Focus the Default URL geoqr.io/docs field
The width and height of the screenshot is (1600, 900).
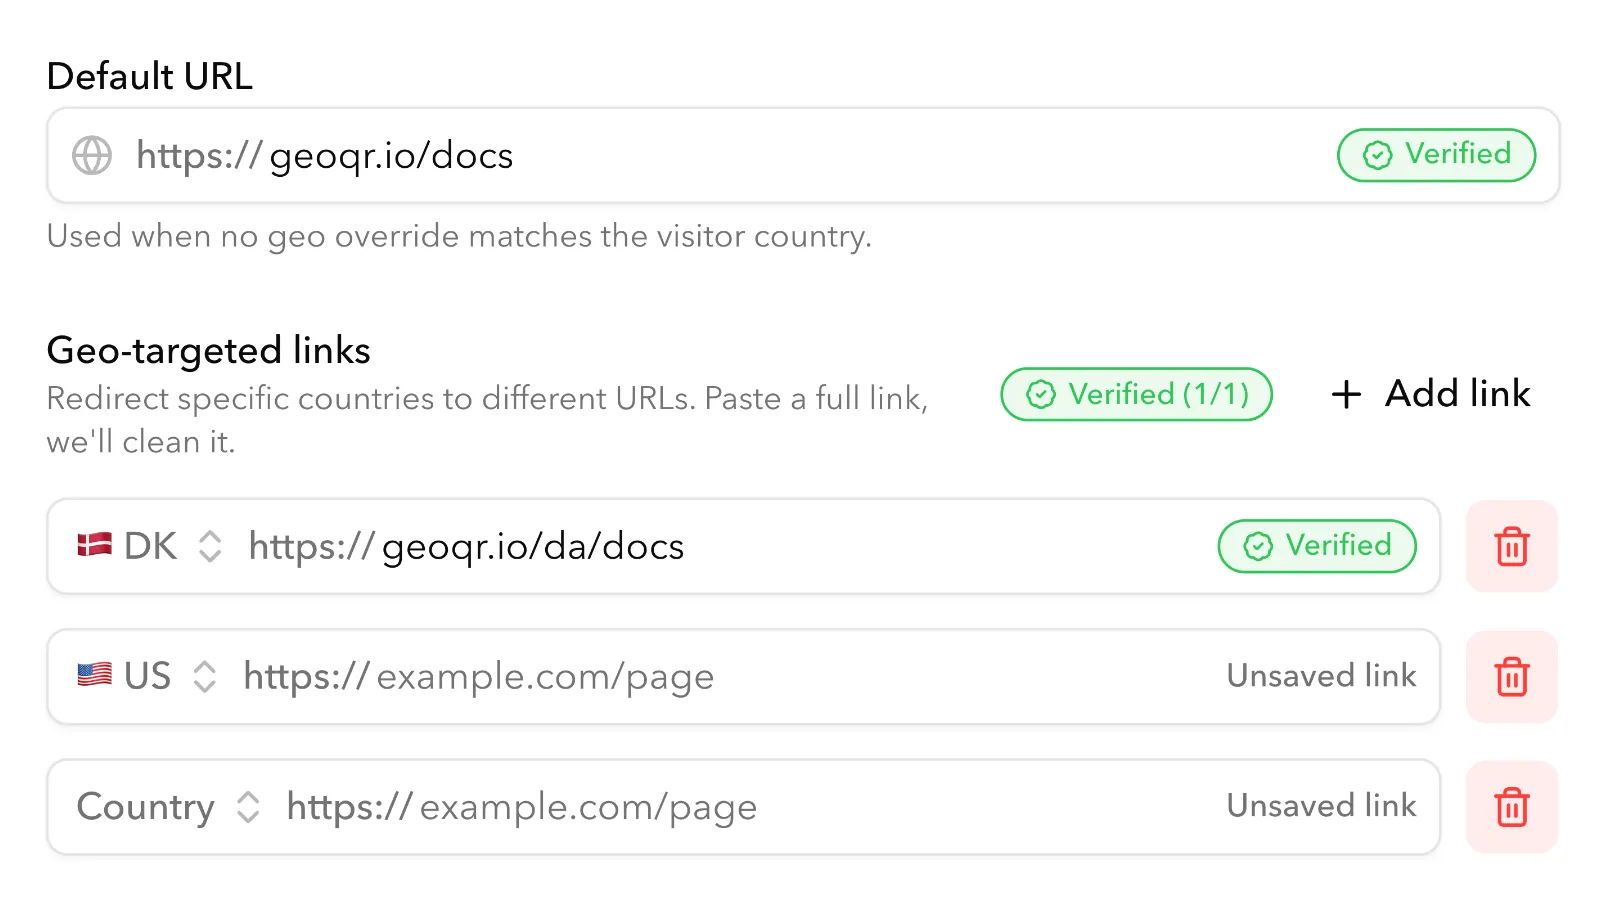tap(700, 156)
